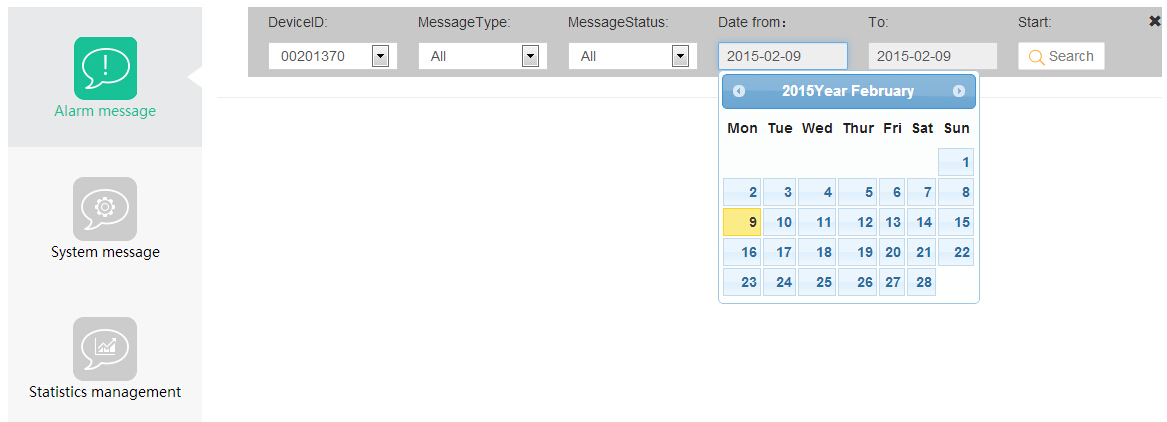Choose February 28 in the calendar
Image resolution: width=1167 pixels, height=422 pixels.
point(923,282)
